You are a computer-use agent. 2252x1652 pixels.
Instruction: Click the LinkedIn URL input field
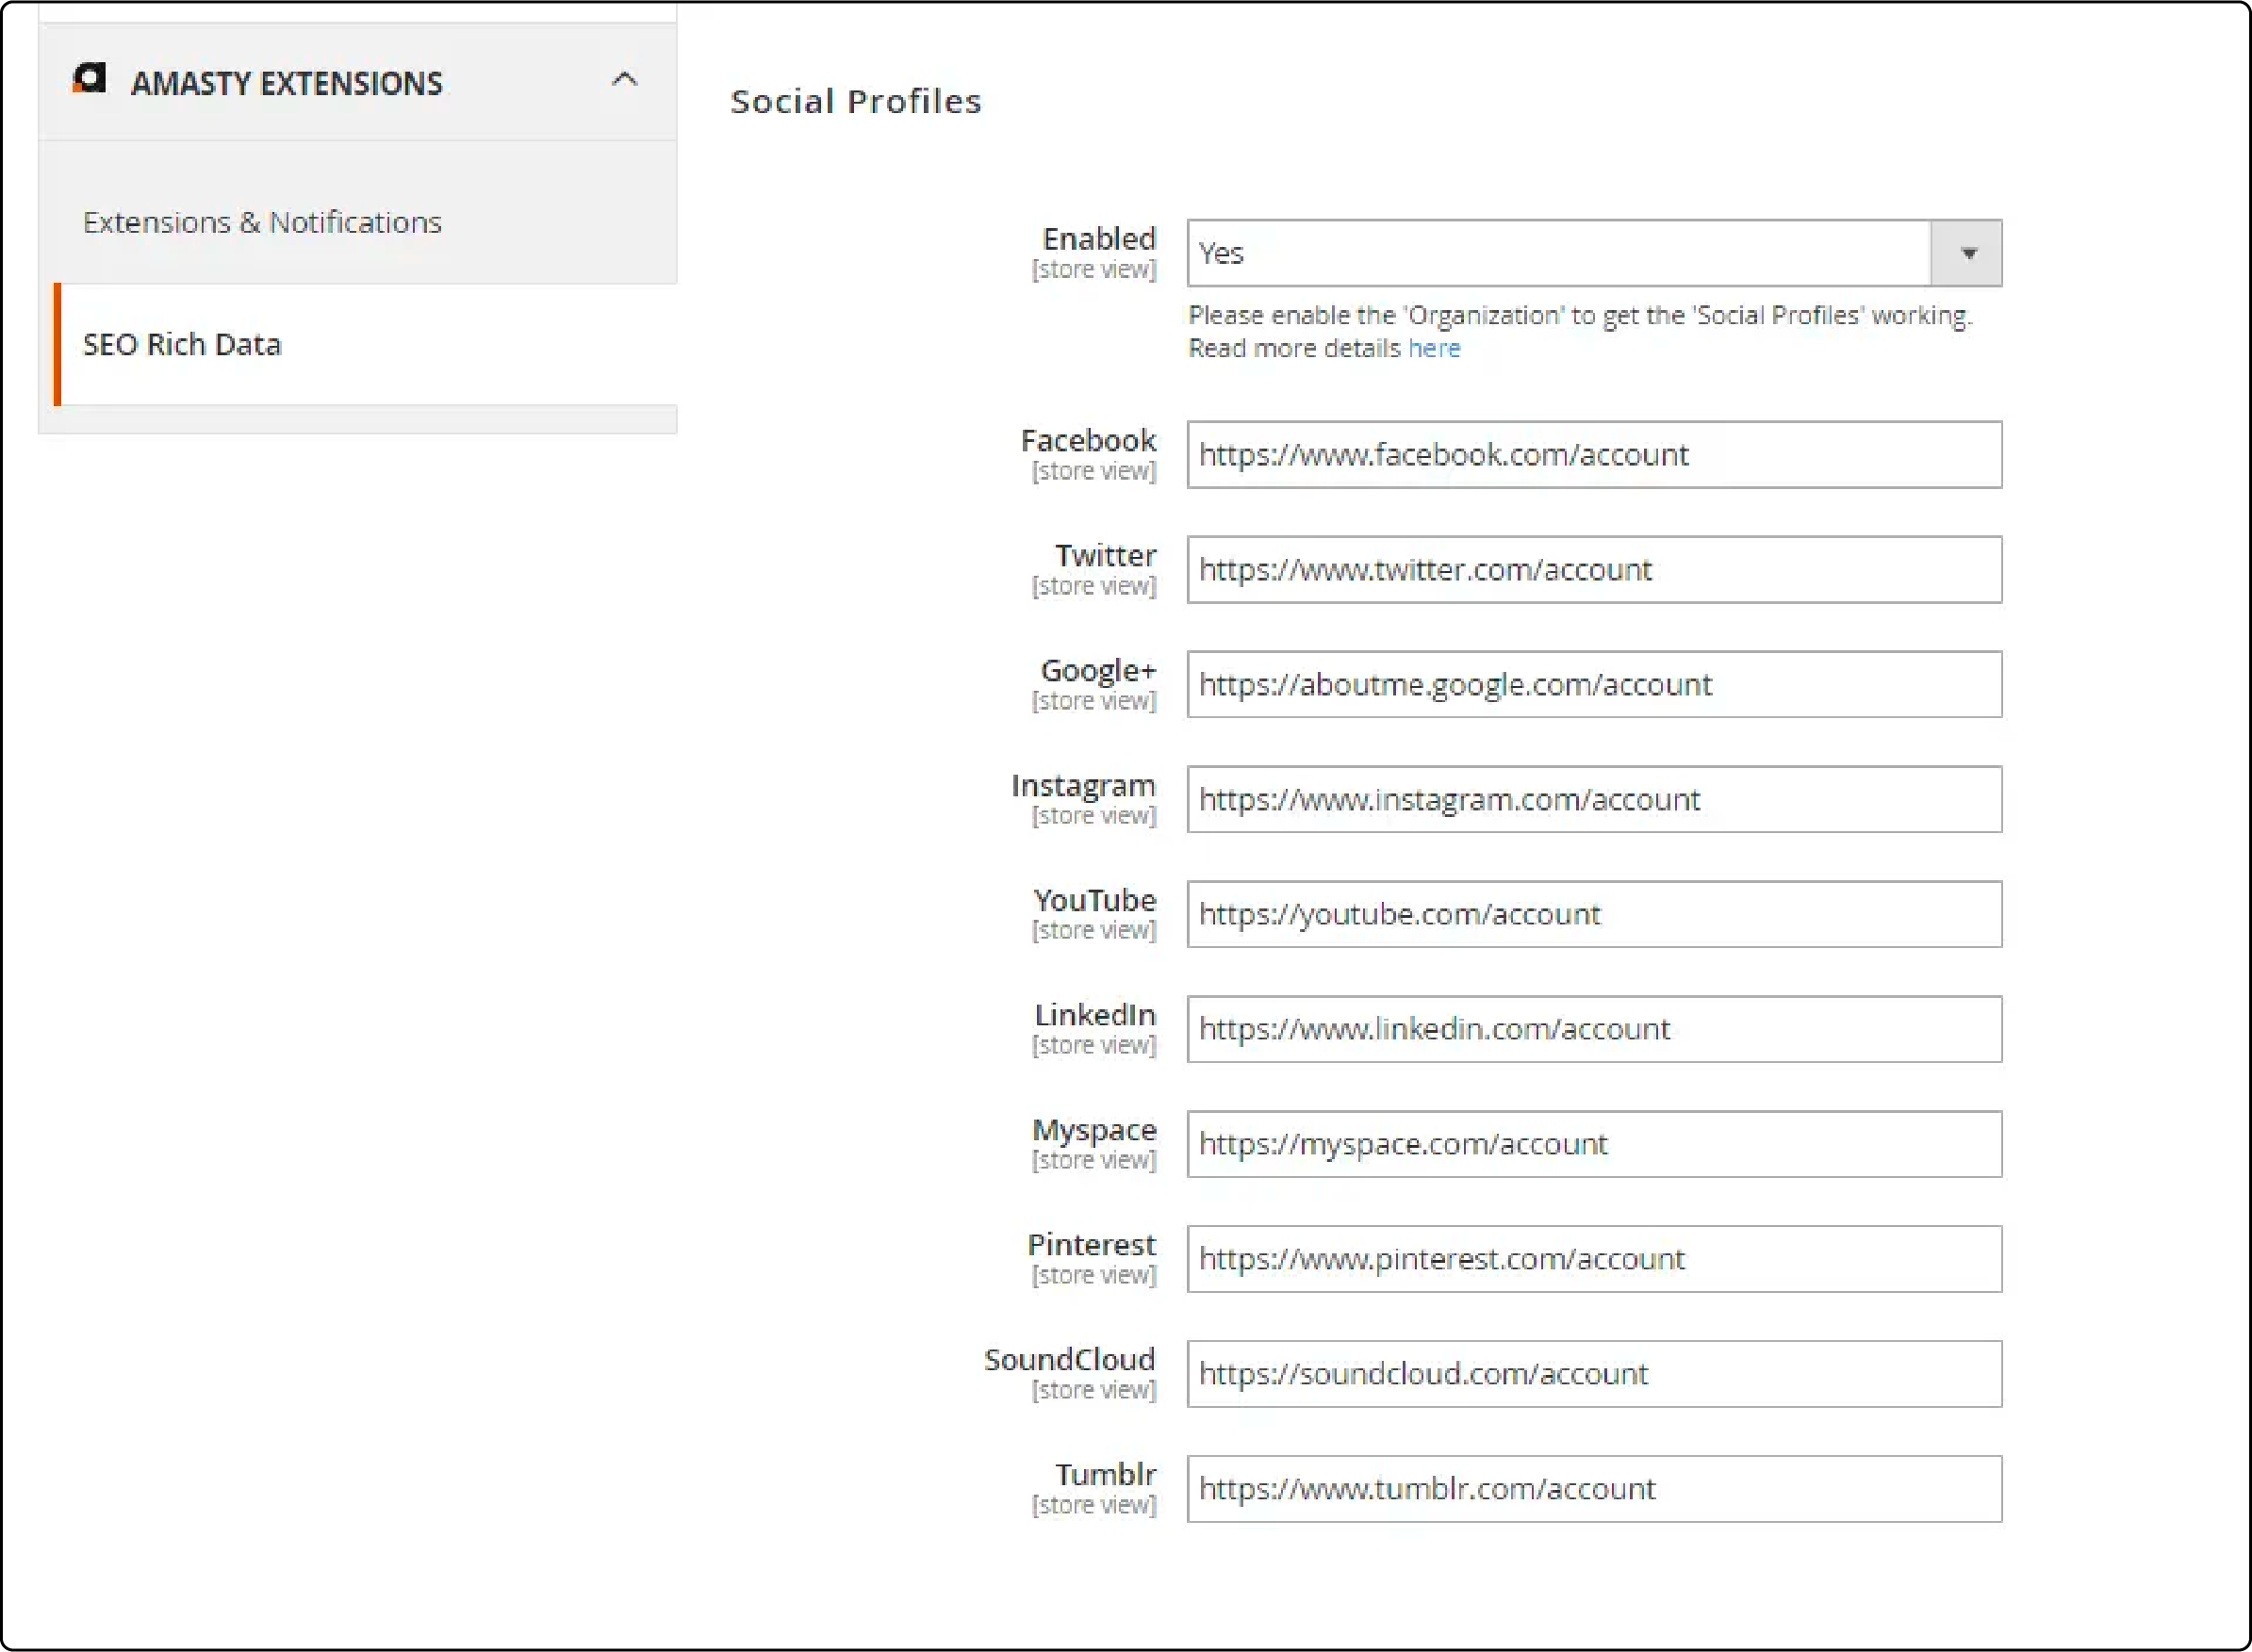click(x=1594, y=1029)
